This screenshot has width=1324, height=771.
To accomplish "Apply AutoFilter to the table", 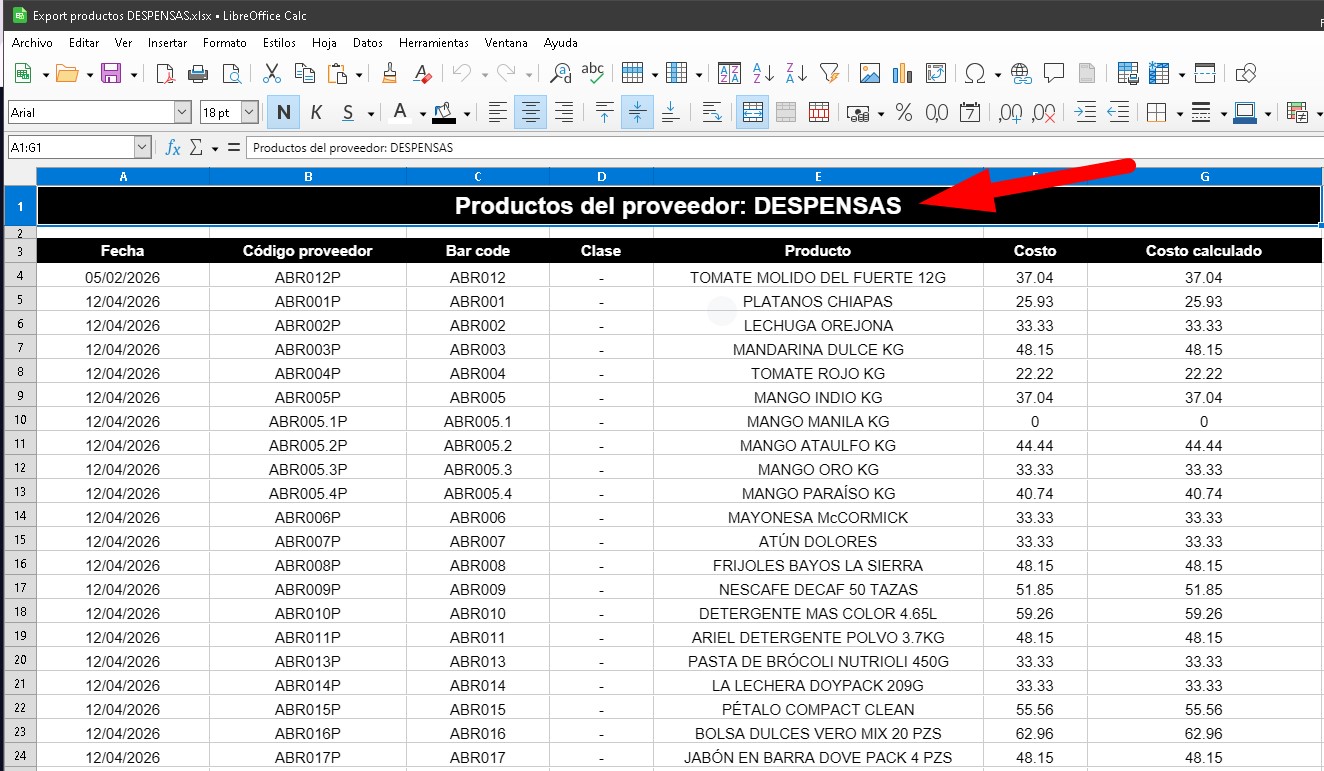I will 828,73.
